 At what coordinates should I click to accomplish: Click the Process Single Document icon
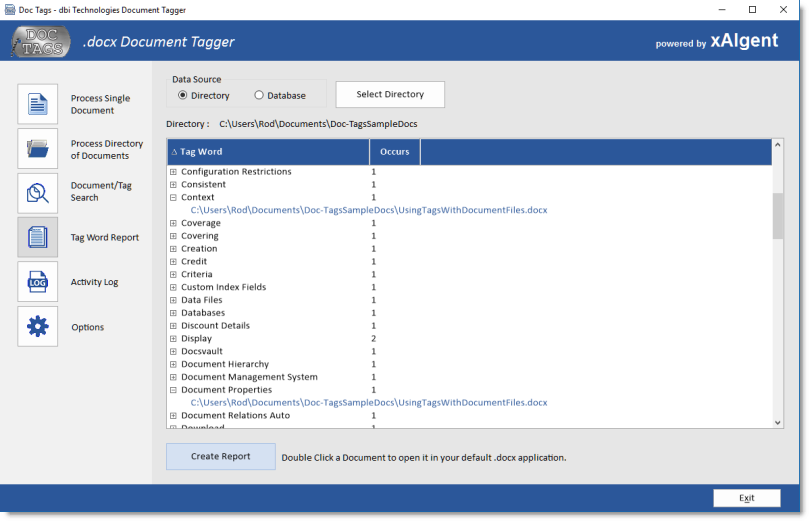click(x=38, y=104)
